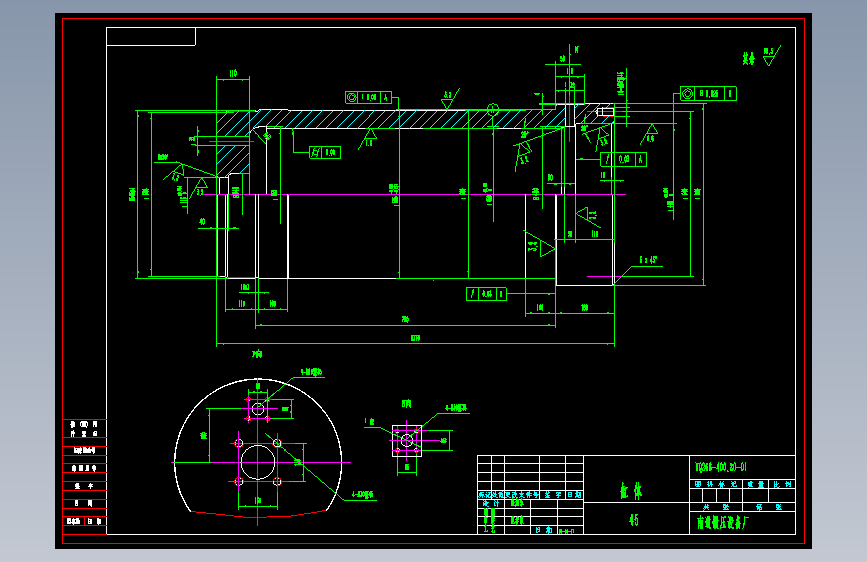Click the thread callout label above B view
867x562 pixels.
coord(456,408)
